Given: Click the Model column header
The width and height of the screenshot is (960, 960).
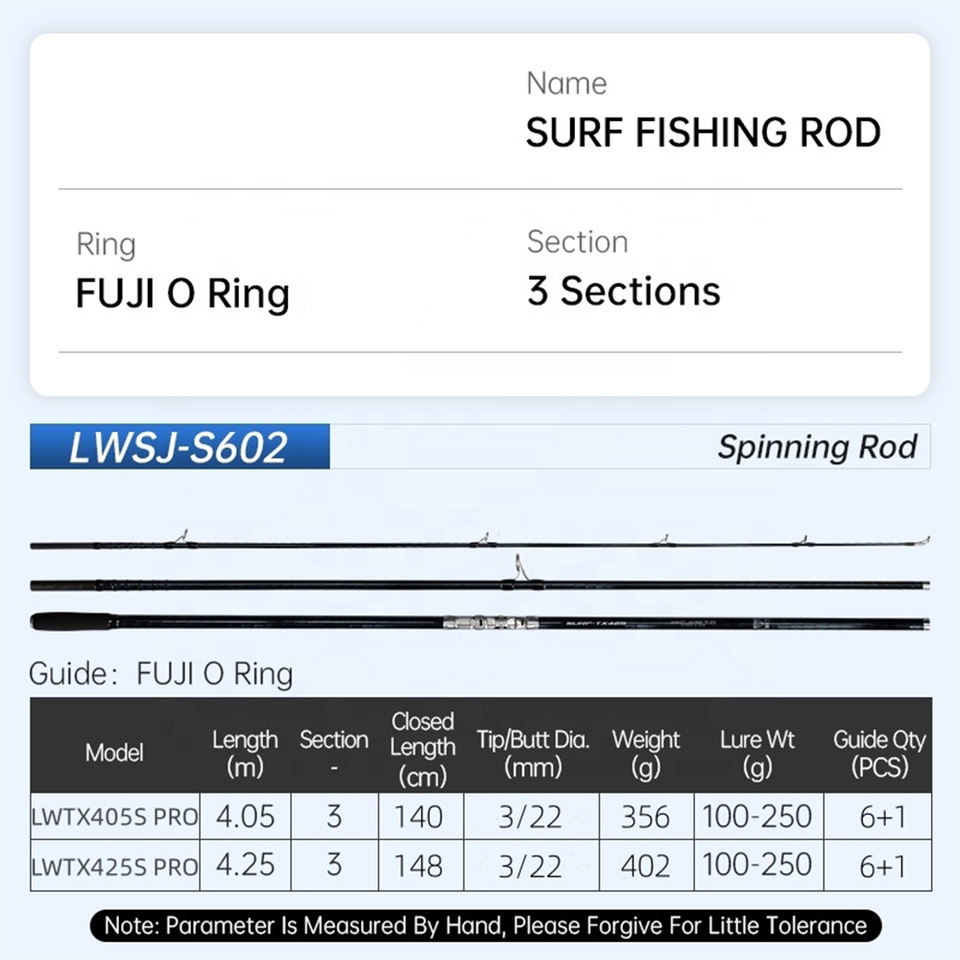Looking at the screenshot, I should tap(114, 752).
